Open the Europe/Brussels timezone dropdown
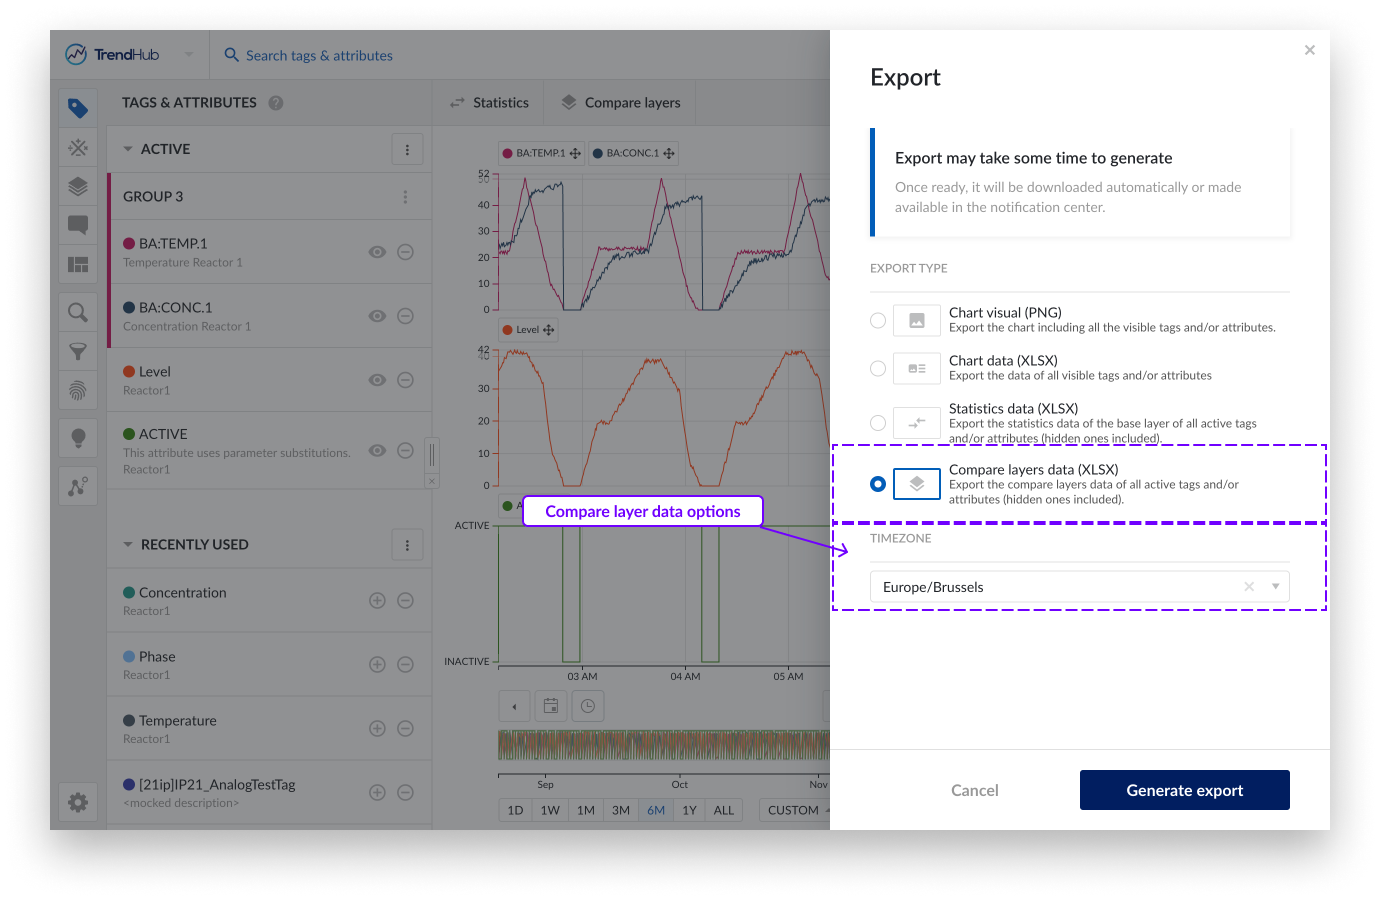The width and height of the screenshot is (1380, 900). coord(1275,587)
